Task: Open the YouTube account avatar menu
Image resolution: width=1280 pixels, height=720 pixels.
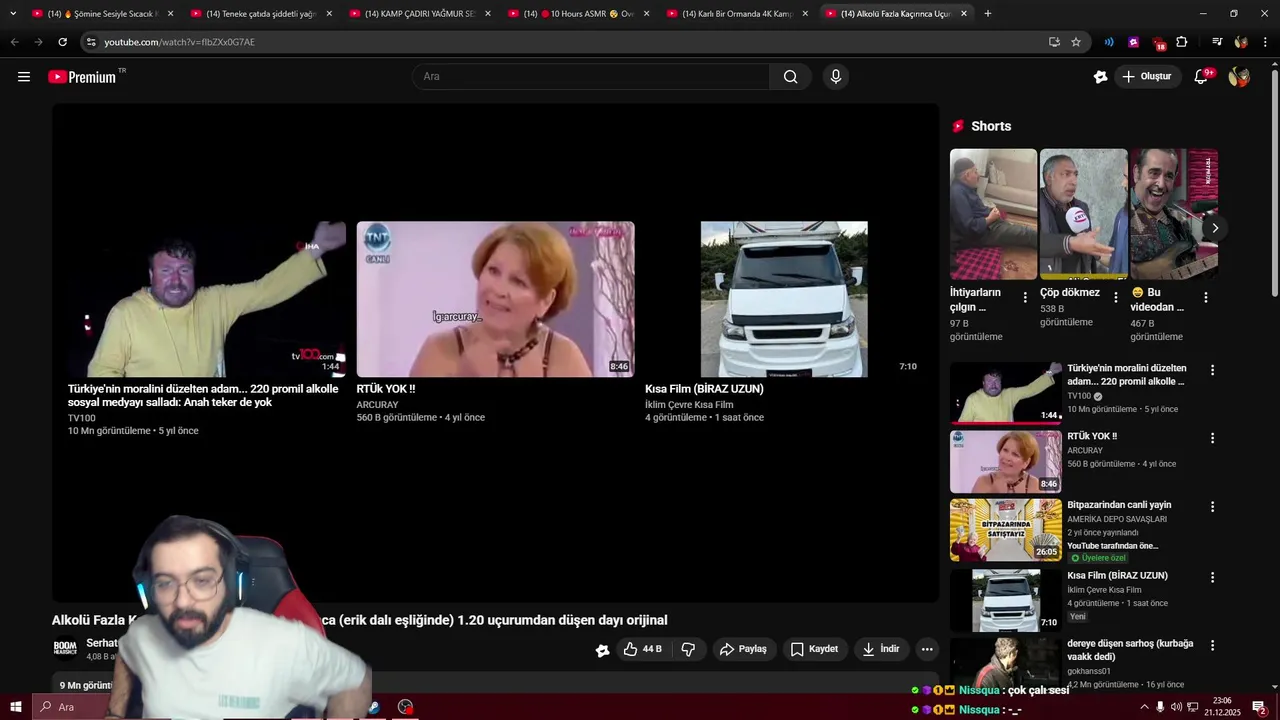Action: [x=1239, y=77]
